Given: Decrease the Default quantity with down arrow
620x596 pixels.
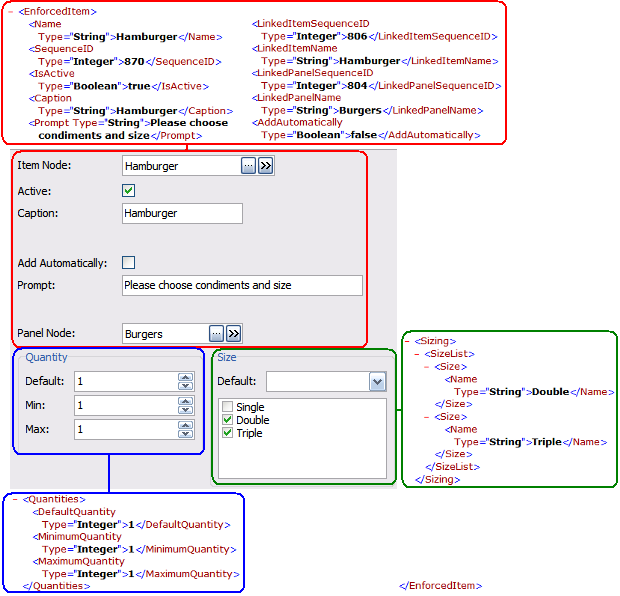Looking at the screenshot, I should [185, 386].
